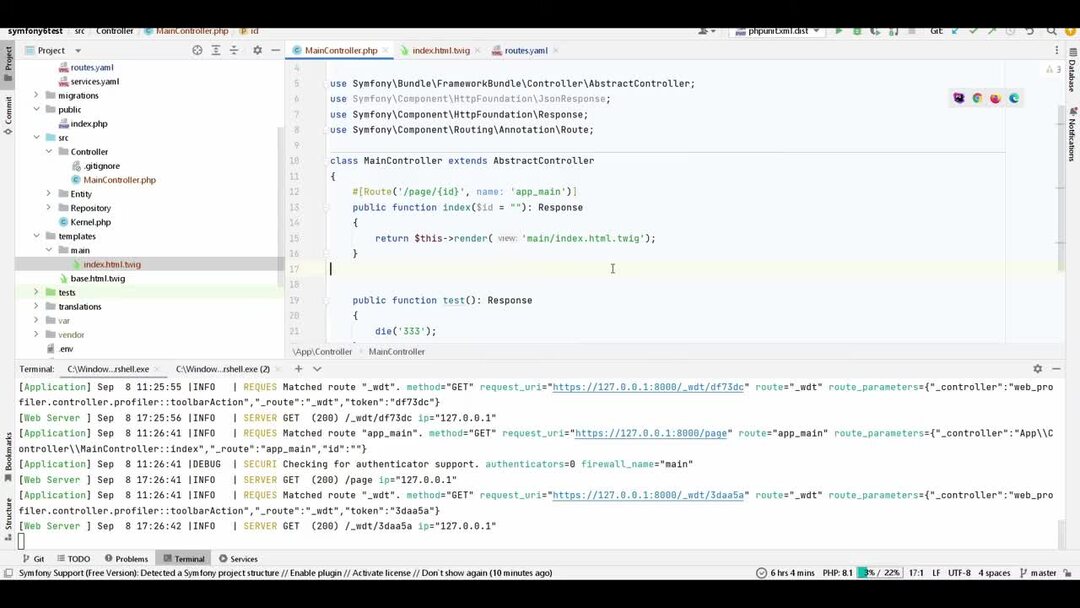Open Git history clock icon
This screenshot has height=608, width=1080.
[x=1010, y=31]
